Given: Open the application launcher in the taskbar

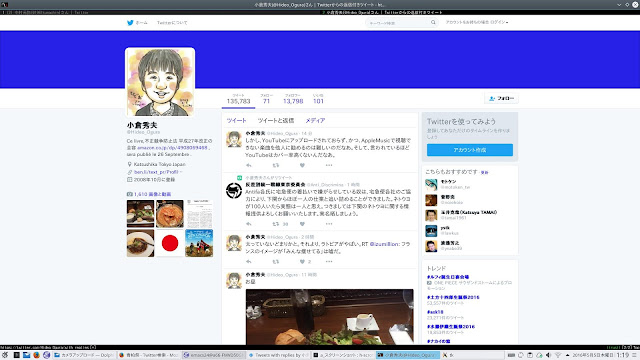Looking at the screenshot, I should click(5, 355).
